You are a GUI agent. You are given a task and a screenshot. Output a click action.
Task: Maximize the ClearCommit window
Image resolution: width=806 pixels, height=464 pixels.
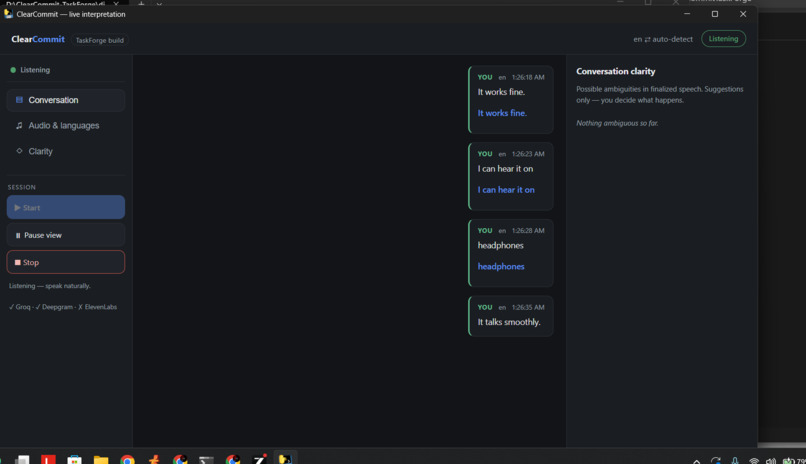coord(715,14)
